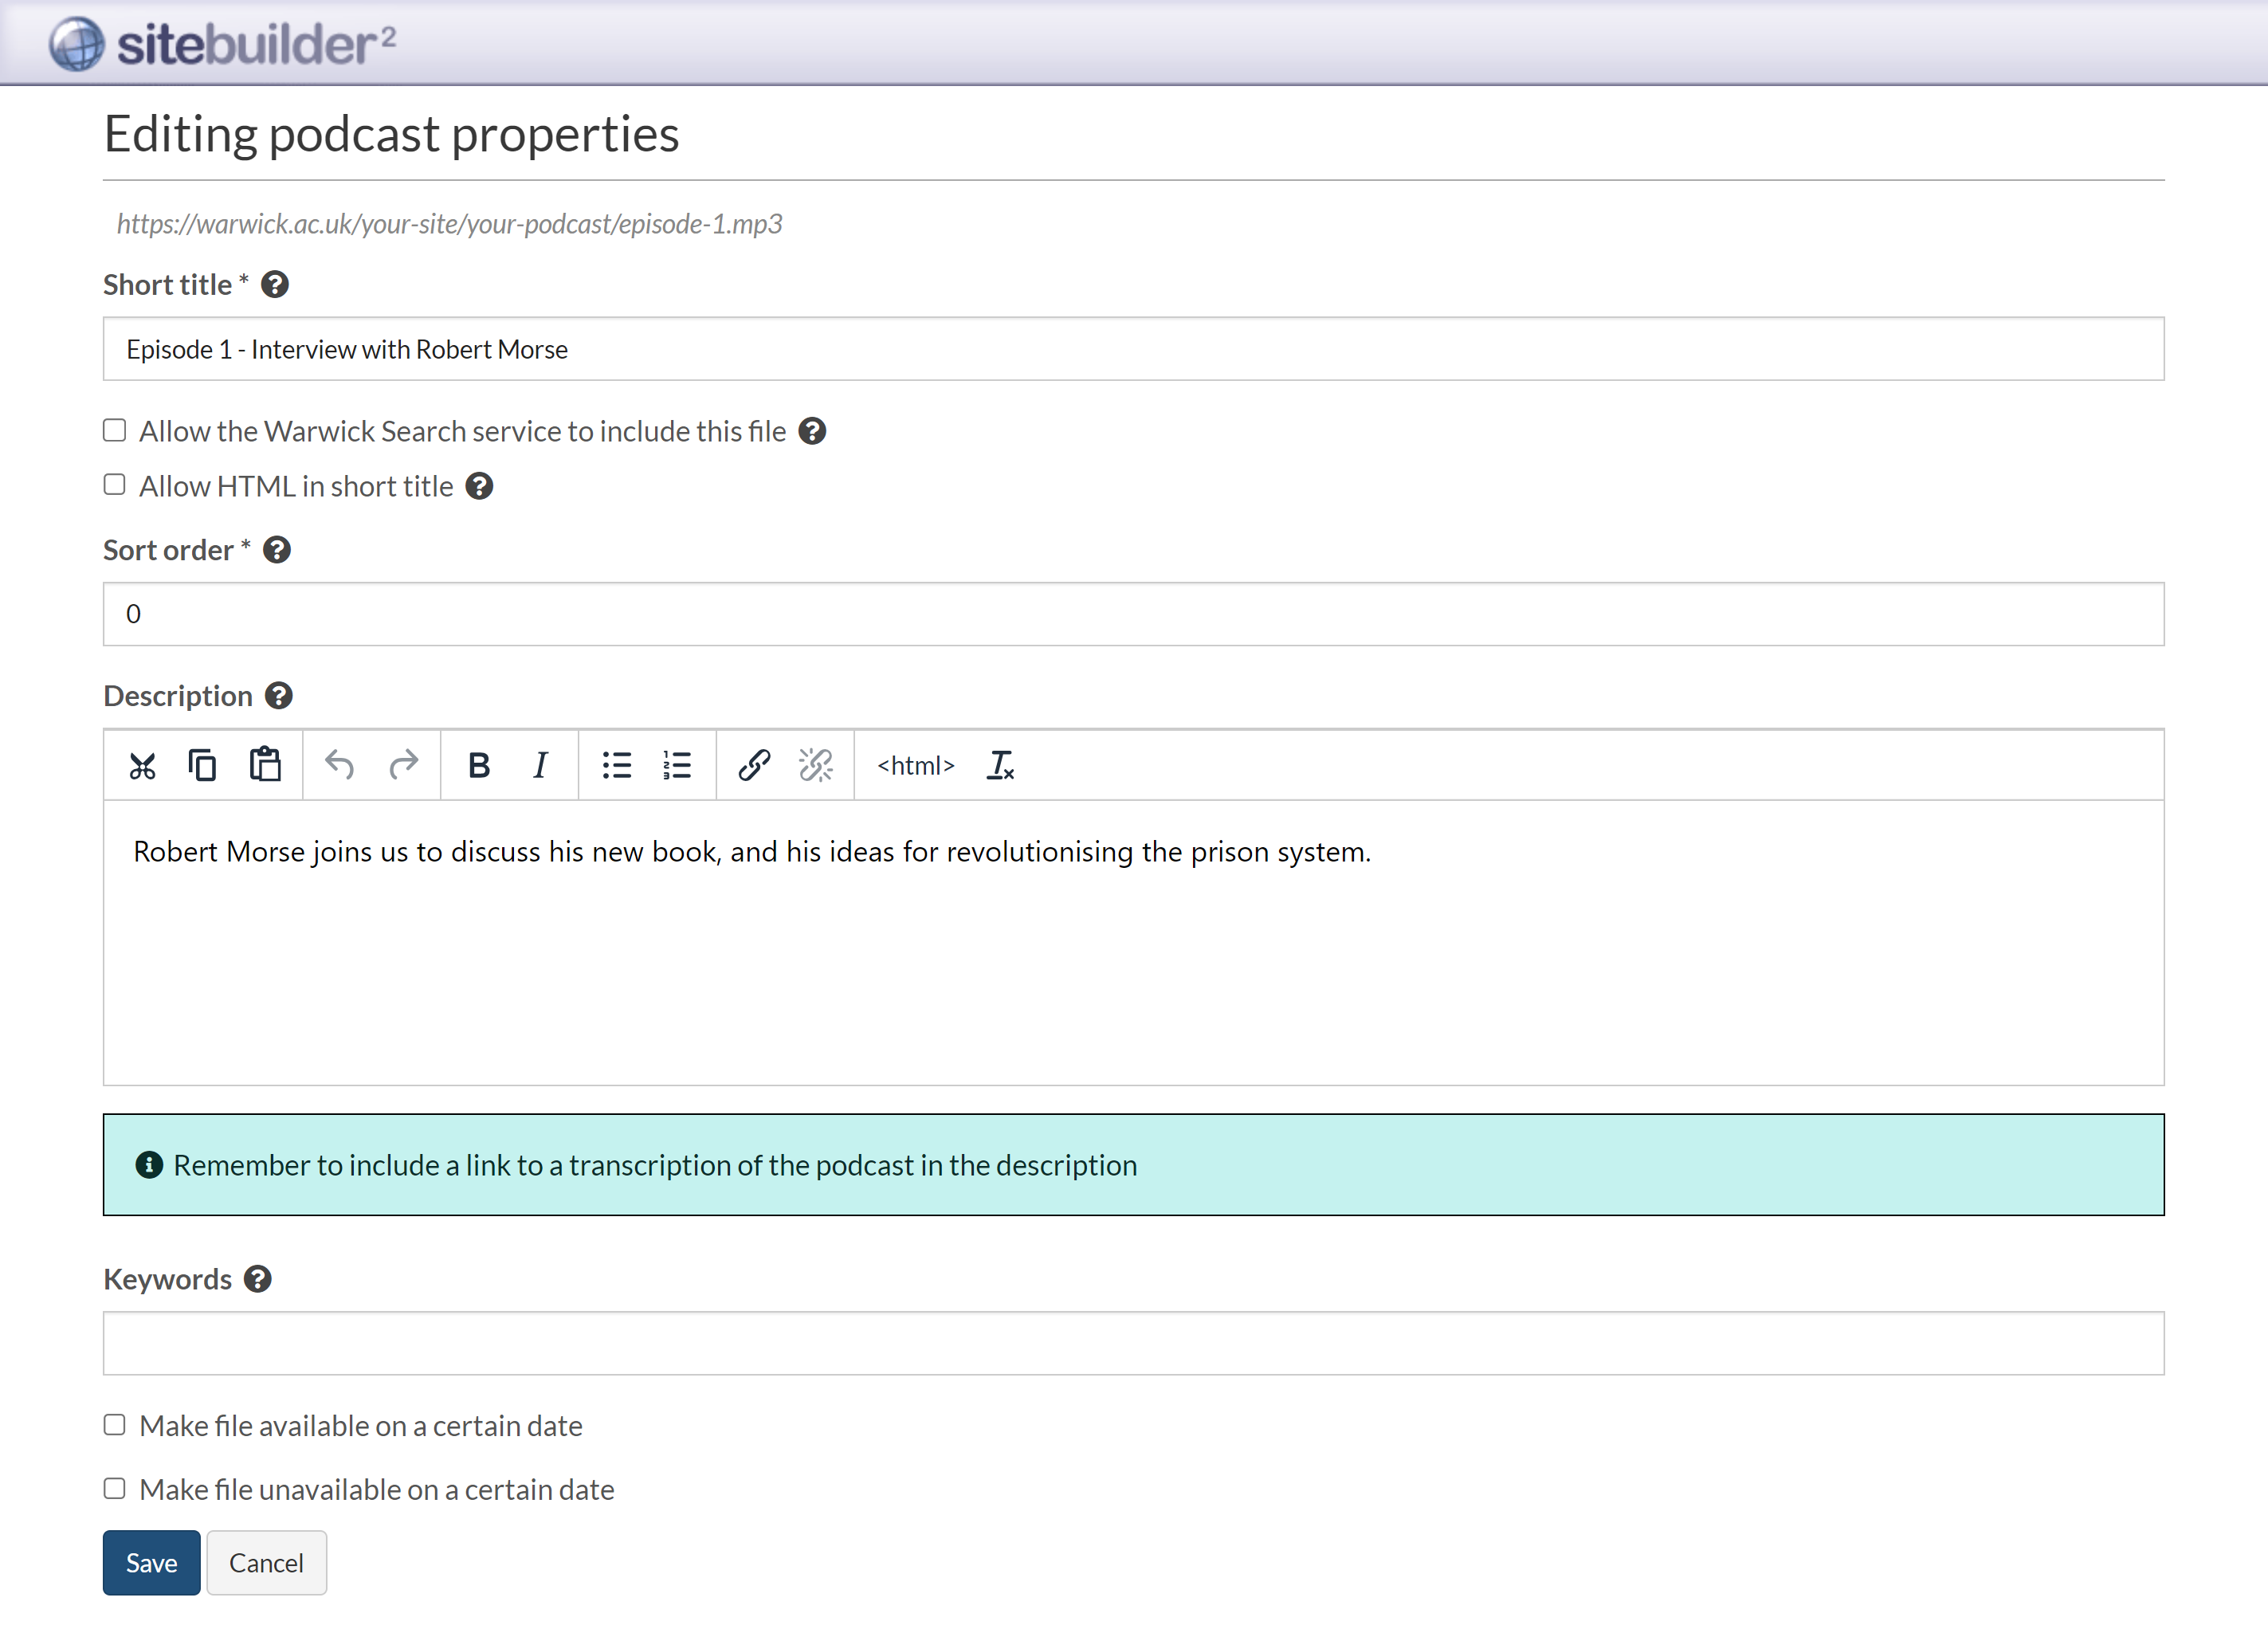Tick Make file available on certain date
Viewport: 2268px width, 1625px height.
[115, 1425]
